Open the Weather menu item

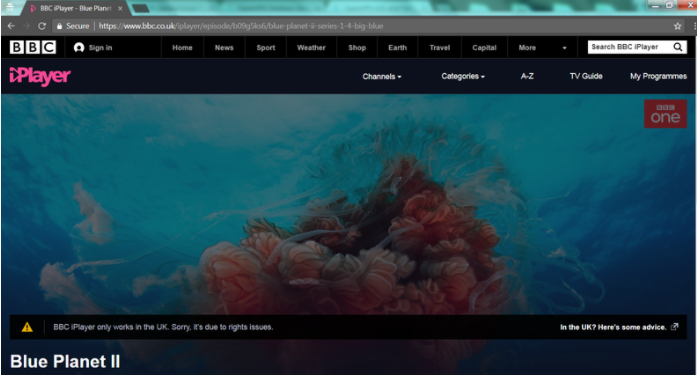tap(311, 48)
